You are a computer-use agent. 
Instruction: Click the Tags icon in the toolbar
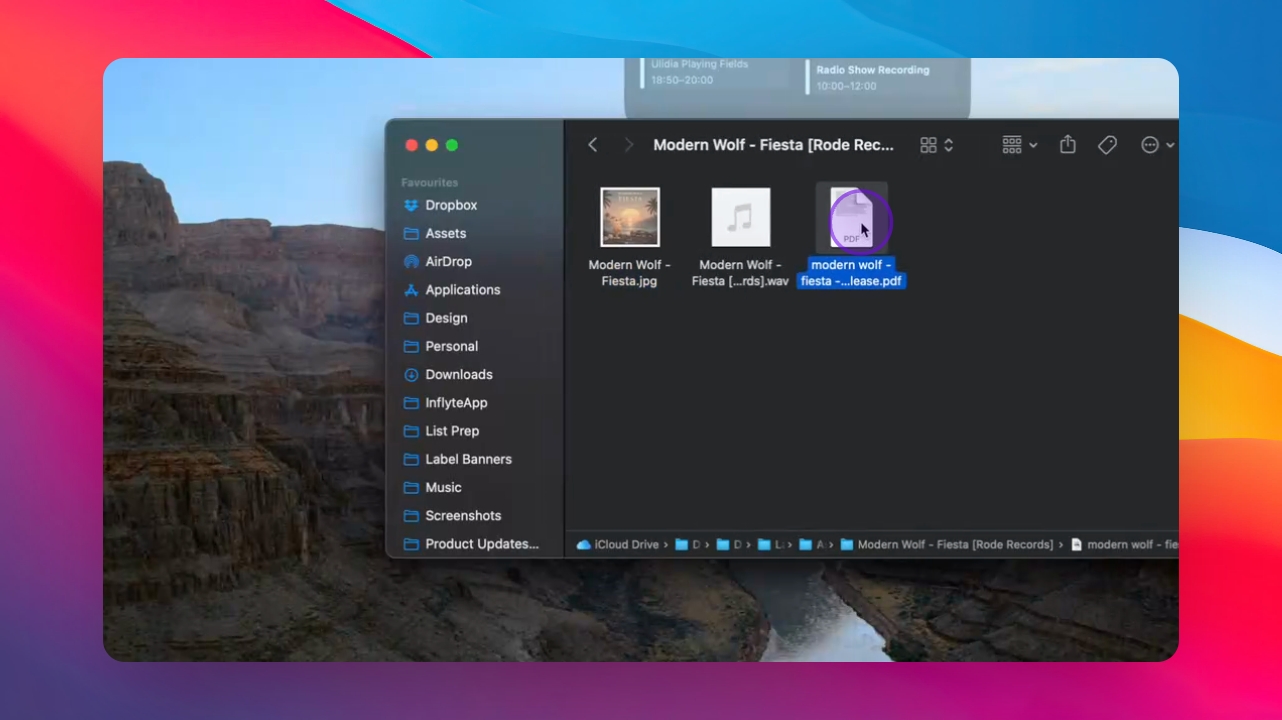[x=1107, y=145]
